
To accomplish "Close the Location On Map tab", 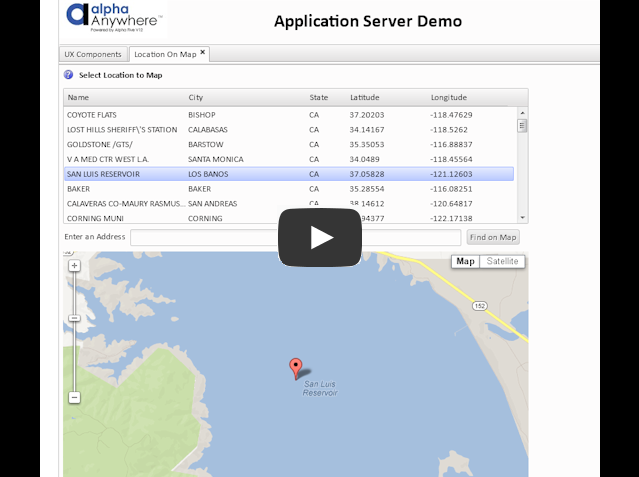I will (x=203, y=52).
